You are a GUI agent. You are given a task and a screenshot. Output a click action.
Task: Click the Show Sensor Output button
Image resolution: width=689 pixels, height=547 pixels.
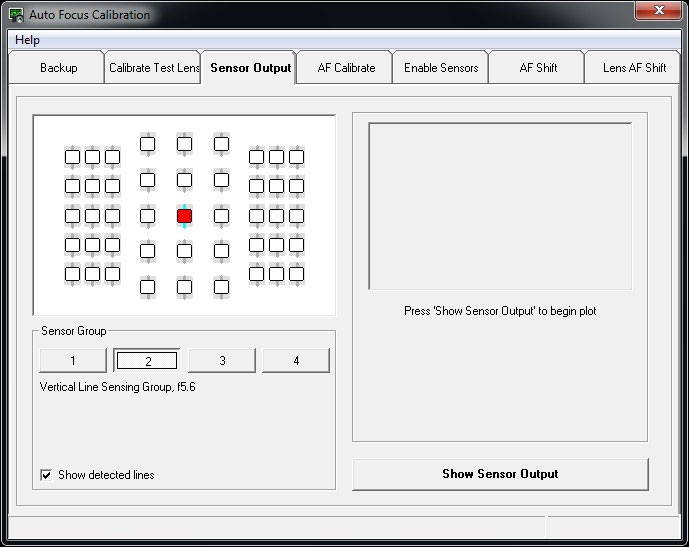500,474
